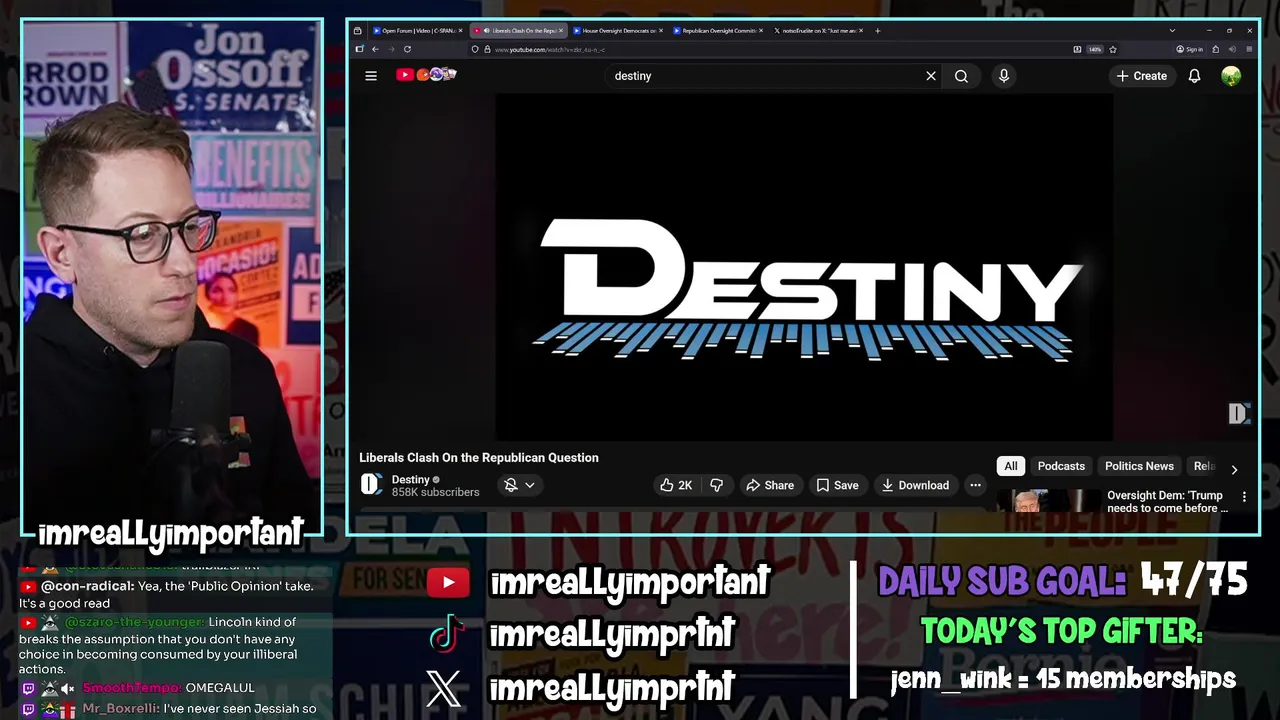Image resolution: width=1280 pixels, height=720 pixels.
Task: Close the 'notsoErudite on X' tab
Action: [860, 30]
